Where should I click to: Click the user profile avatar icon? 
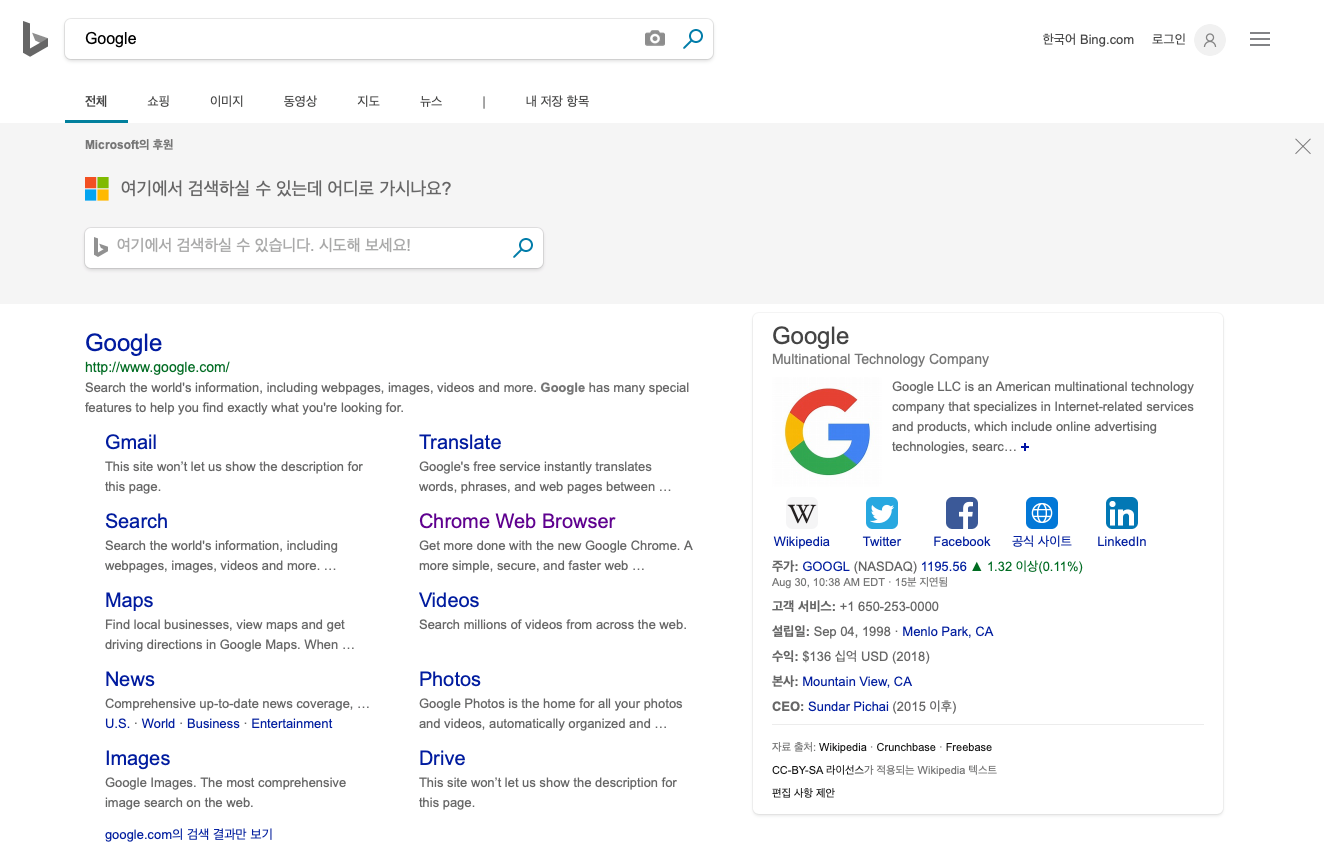[1210, 40]
